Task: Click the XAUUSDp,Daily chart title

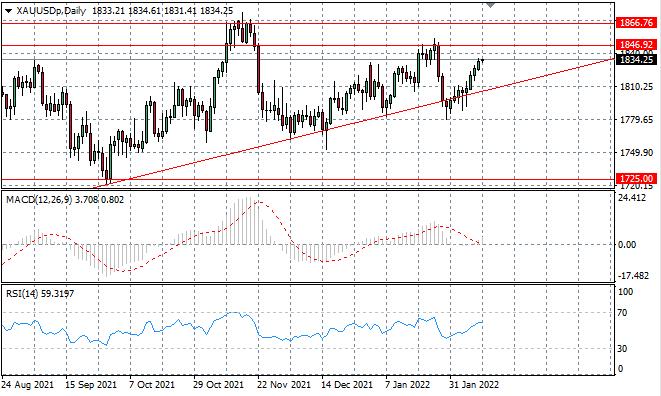Action: click(x=51, y=11)
